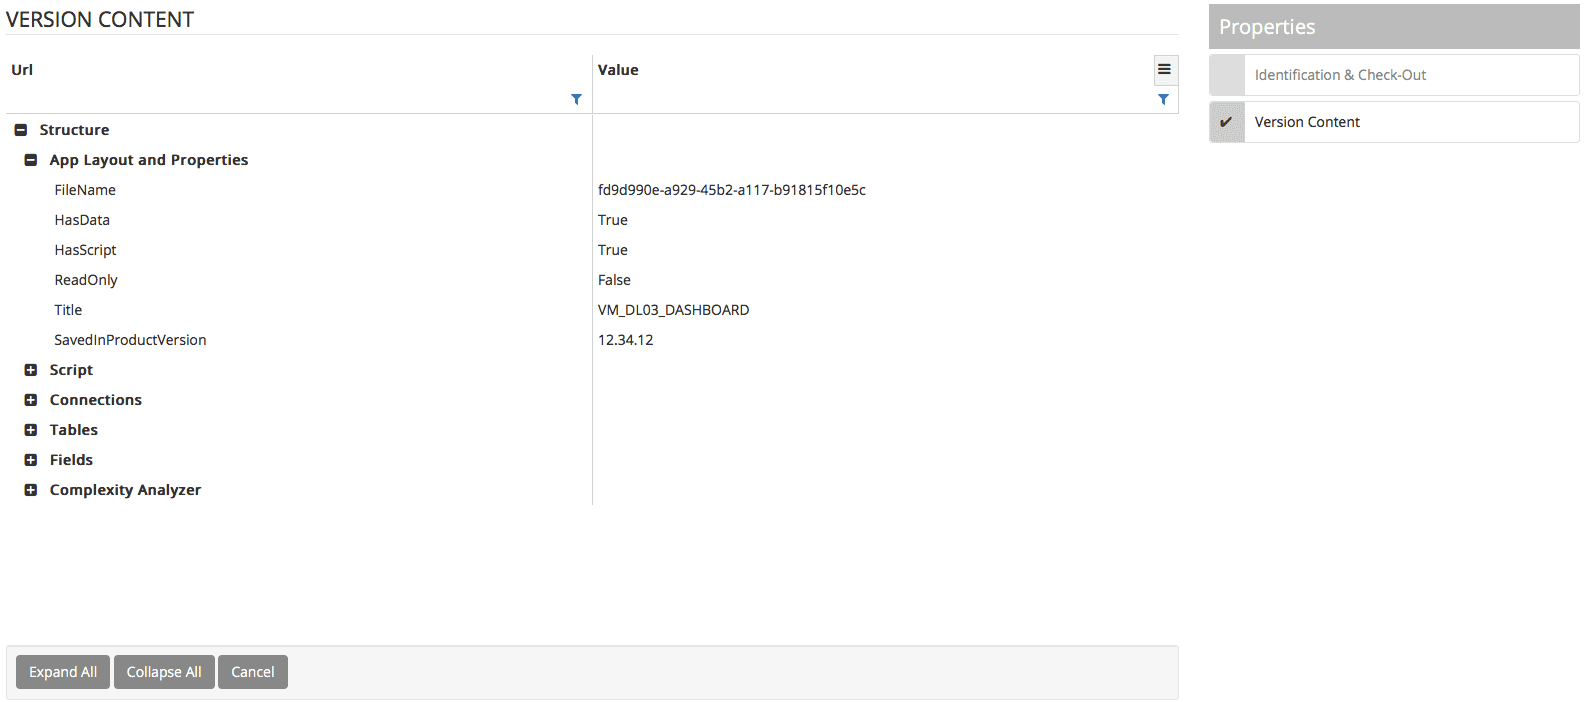The width and height of the screenshot is (1585, 702).
Task: Expand the Script node
Action: (31, 370)
